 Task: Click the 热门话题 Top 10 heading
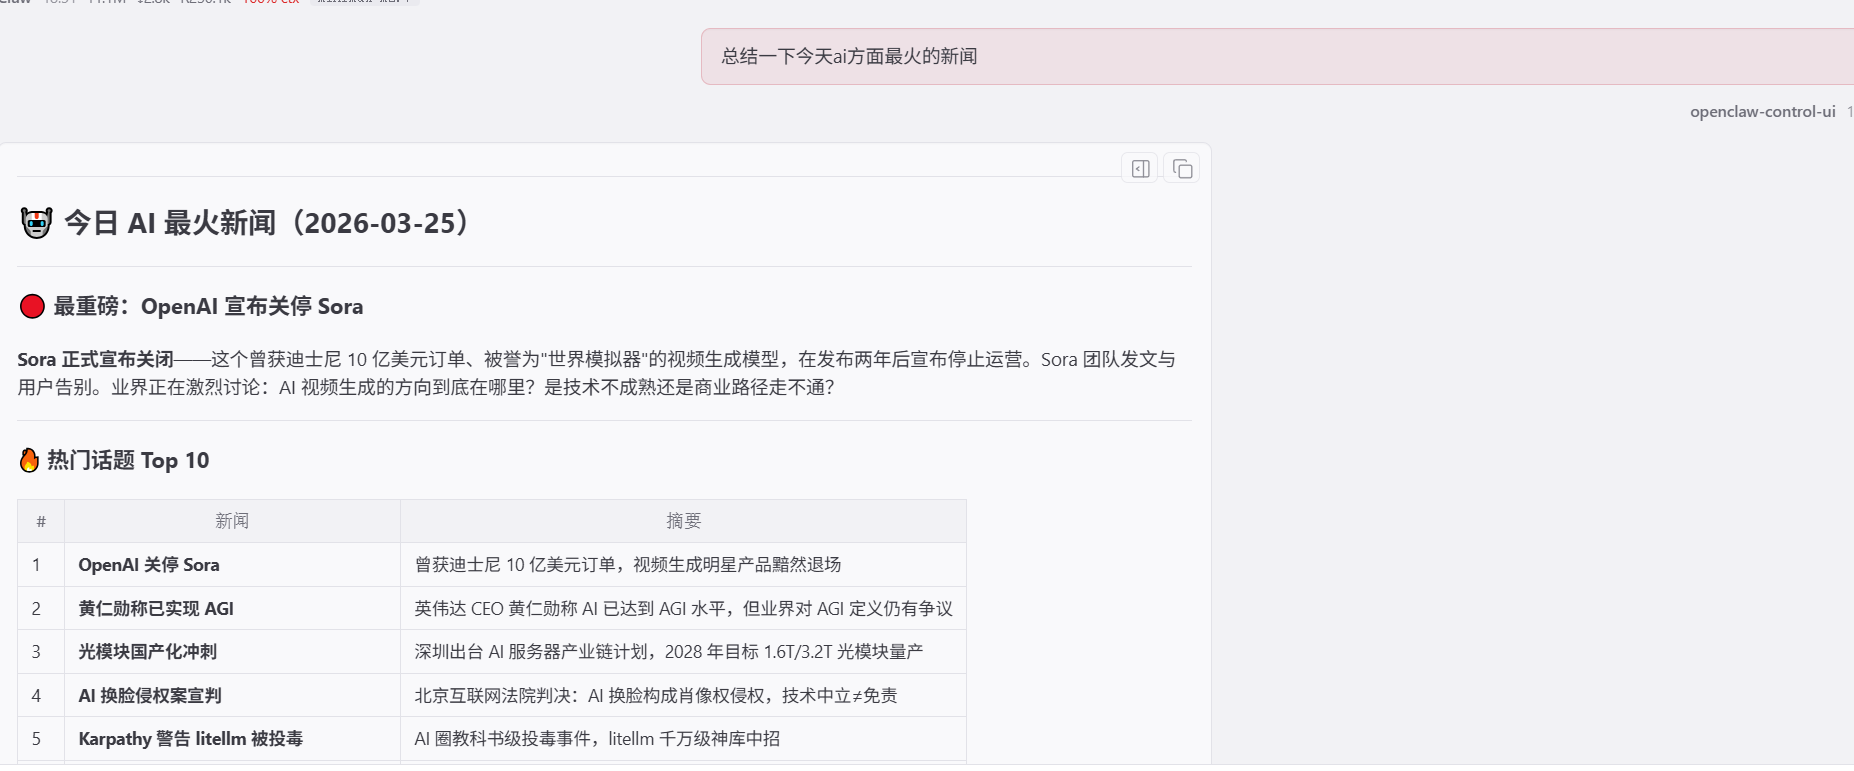(128, 460)
